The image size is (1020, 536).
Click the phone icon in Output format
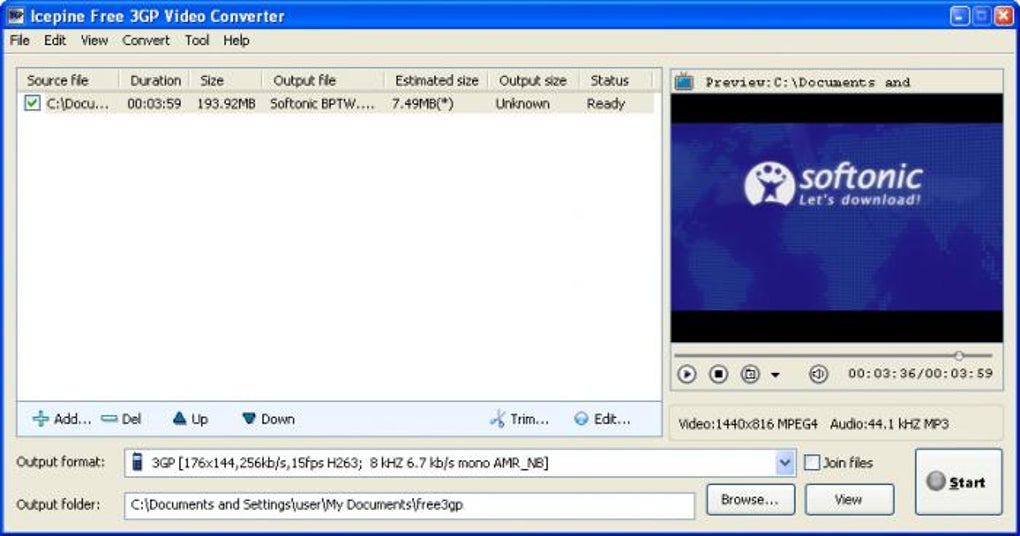137,462
